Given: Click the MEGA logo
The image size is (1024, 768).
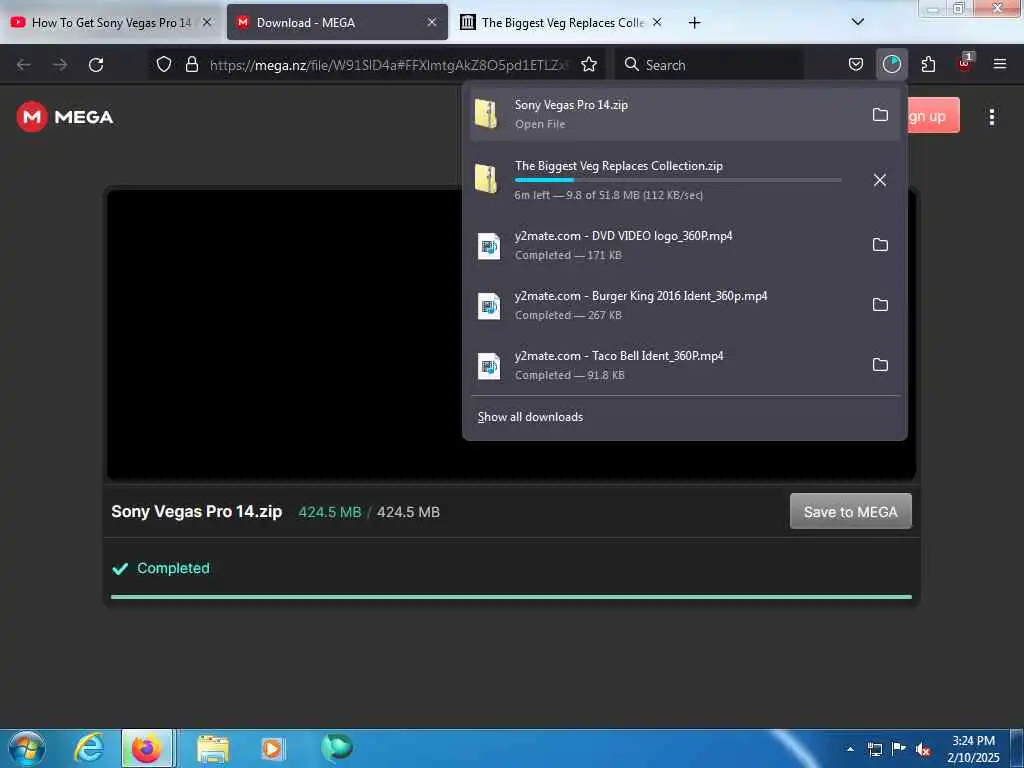Looking at the screenshot, I should tap(65, 117).
